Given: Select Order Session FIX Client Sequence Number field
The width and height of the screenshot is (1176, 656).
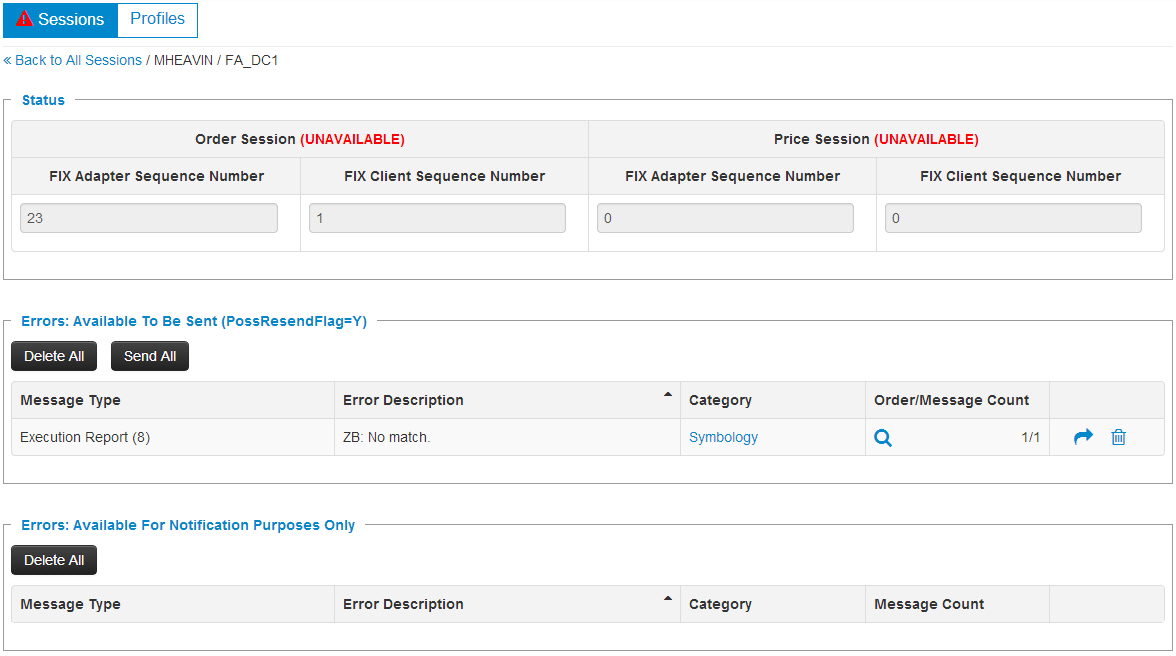Looking at the screenshot, I should [437, 218].
